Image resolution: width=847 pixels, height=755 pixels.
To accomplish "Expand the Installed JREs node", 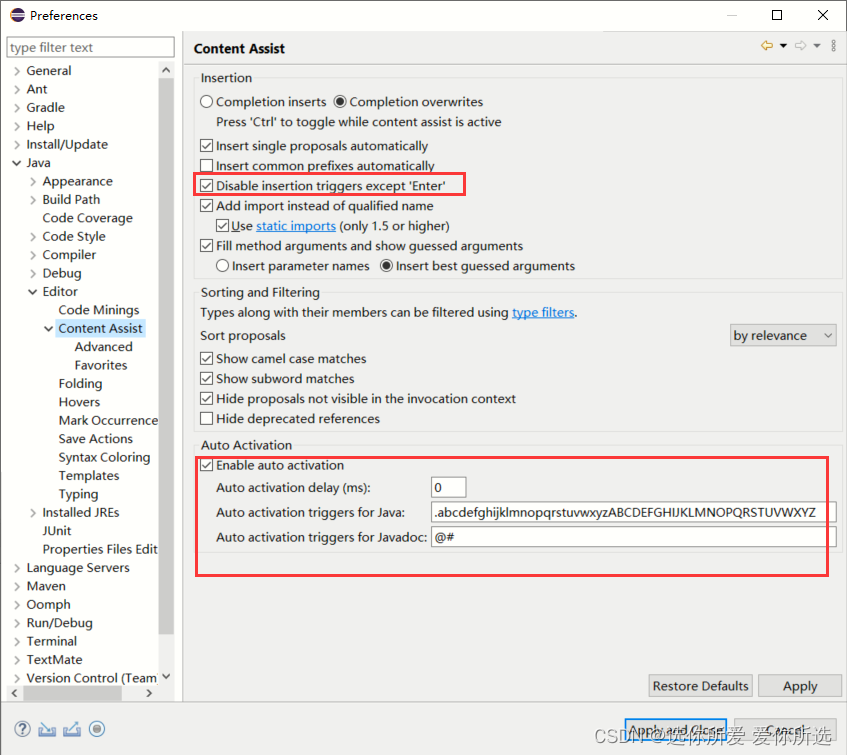I will point(33,513).
